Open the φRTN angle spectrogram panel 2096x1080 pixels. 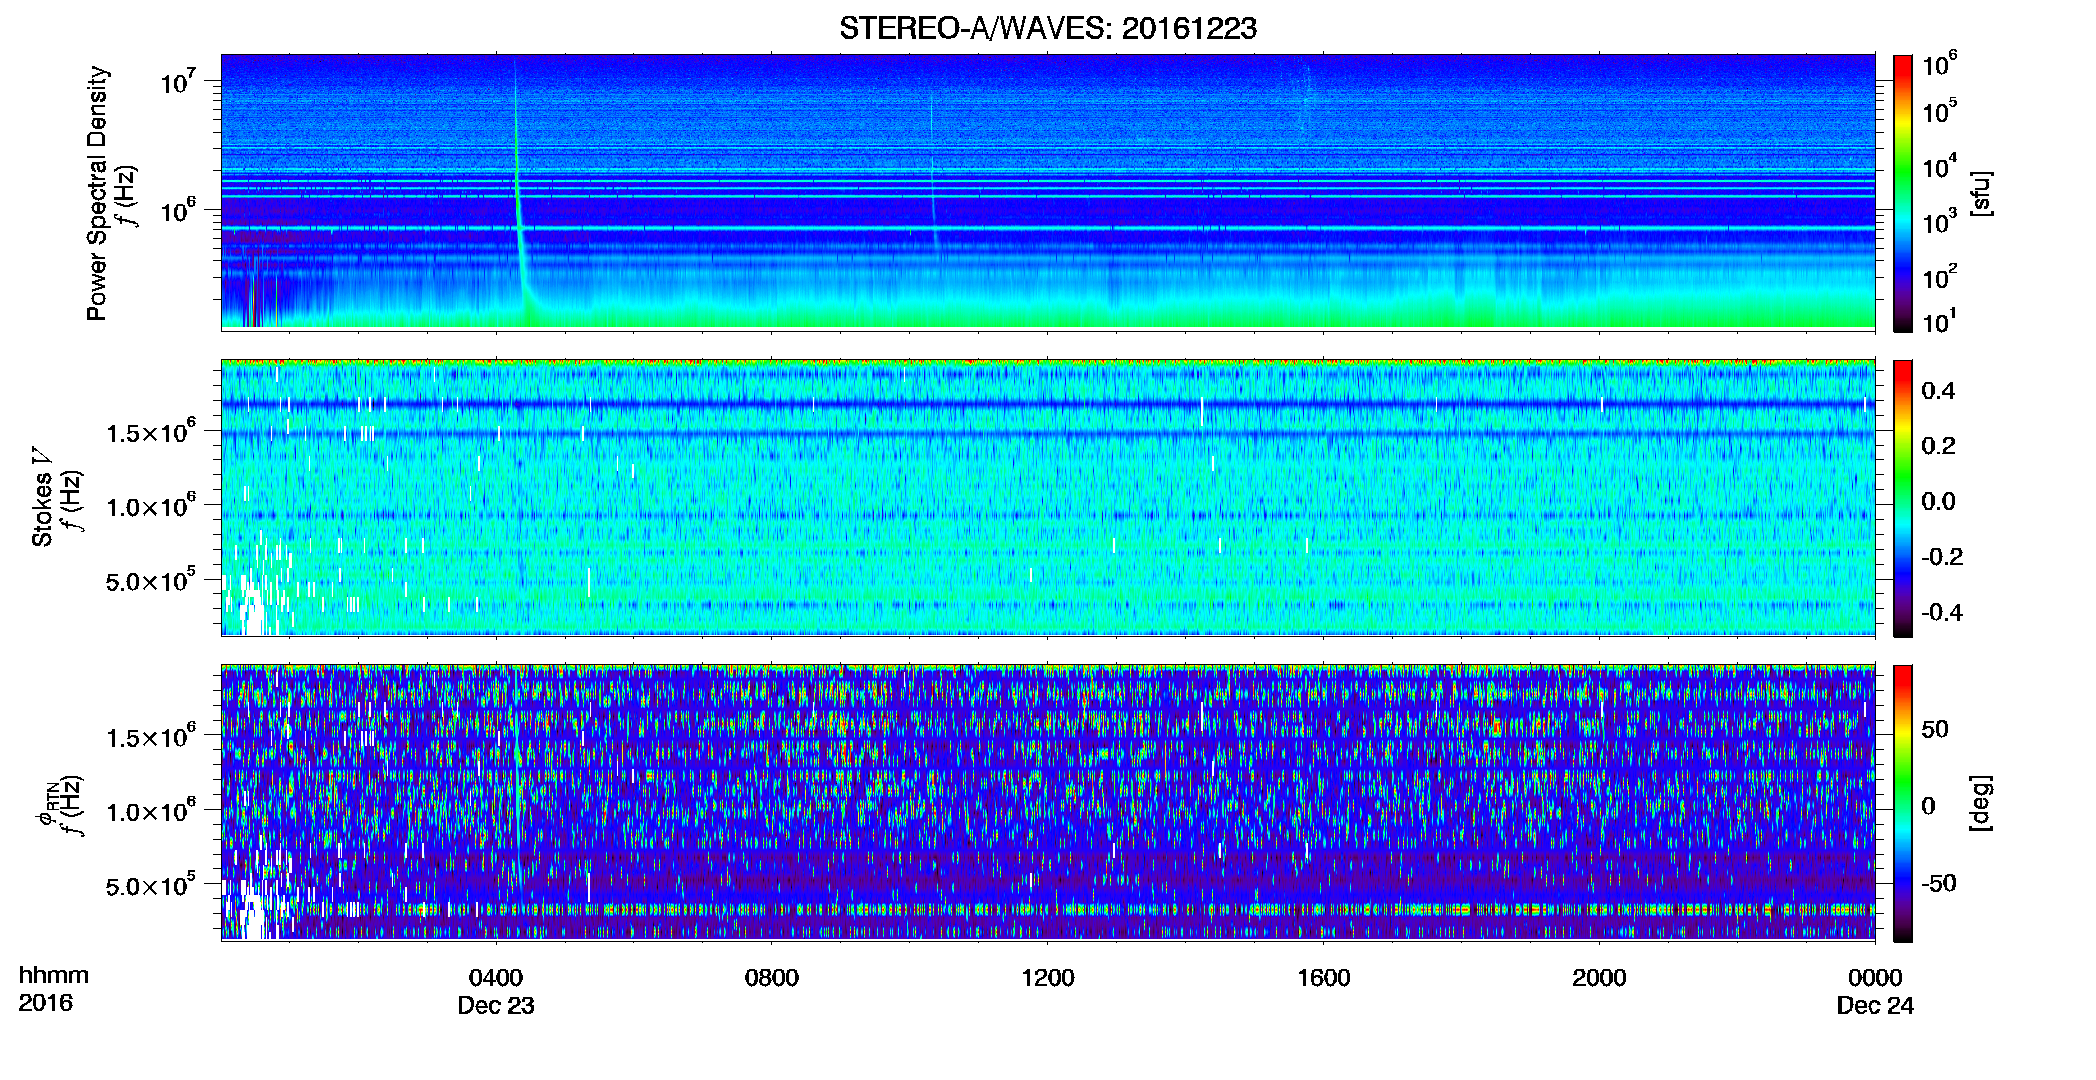1048,802
